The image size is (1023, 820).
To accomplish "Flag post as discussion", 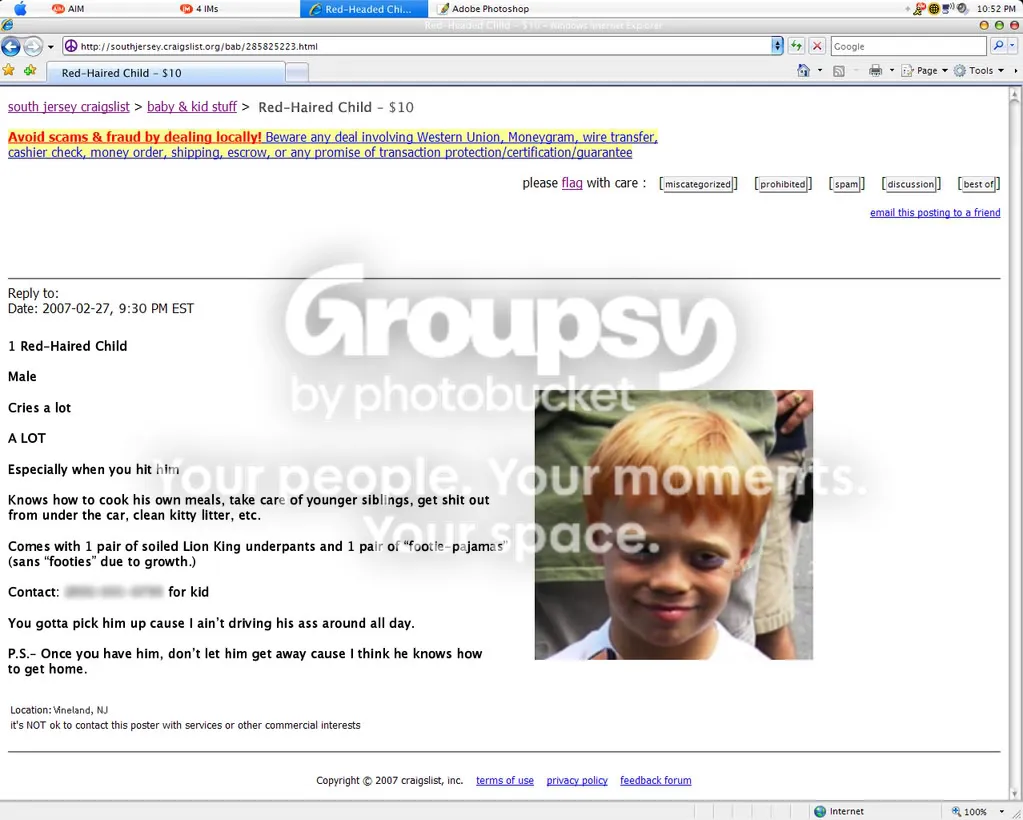I will 911,184.
